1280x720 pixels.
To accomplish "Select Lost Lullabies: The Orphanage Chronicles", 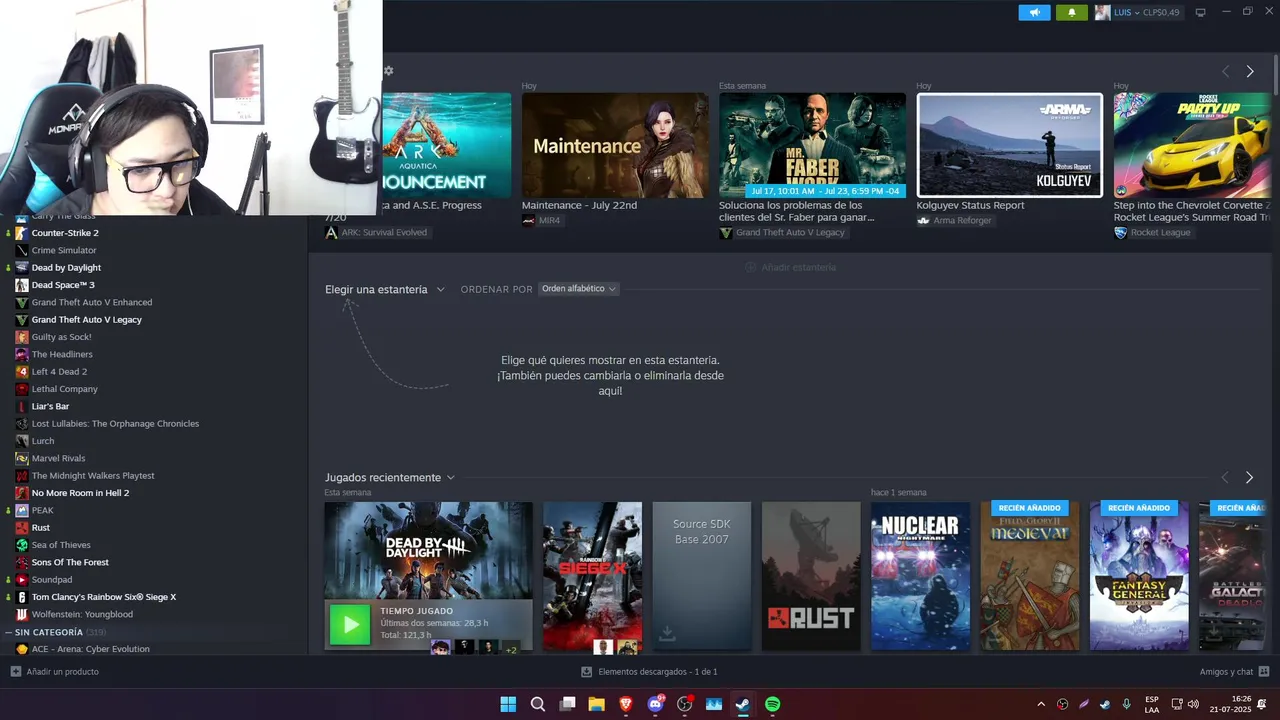I will point(115,424).
